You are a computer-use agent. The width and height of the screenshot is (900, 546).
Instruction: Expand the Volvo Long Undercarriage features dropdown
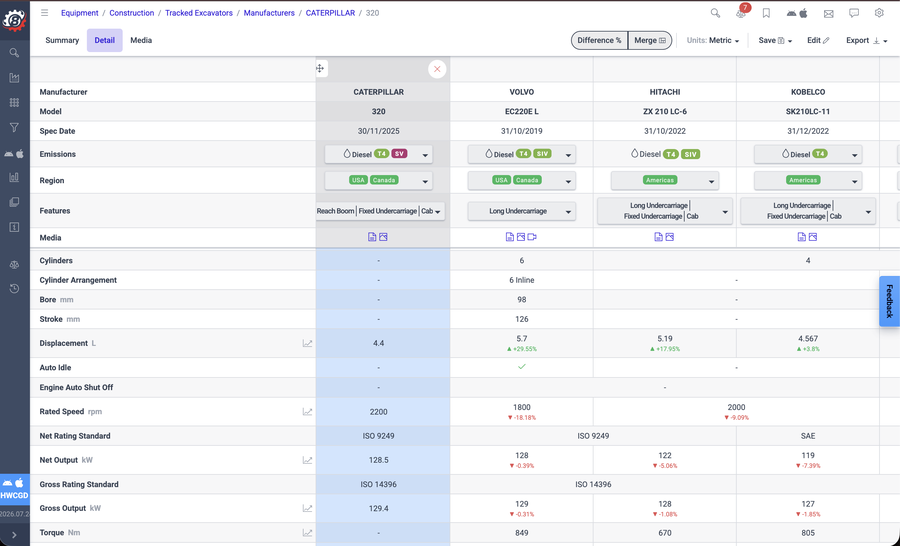[522, 211]
